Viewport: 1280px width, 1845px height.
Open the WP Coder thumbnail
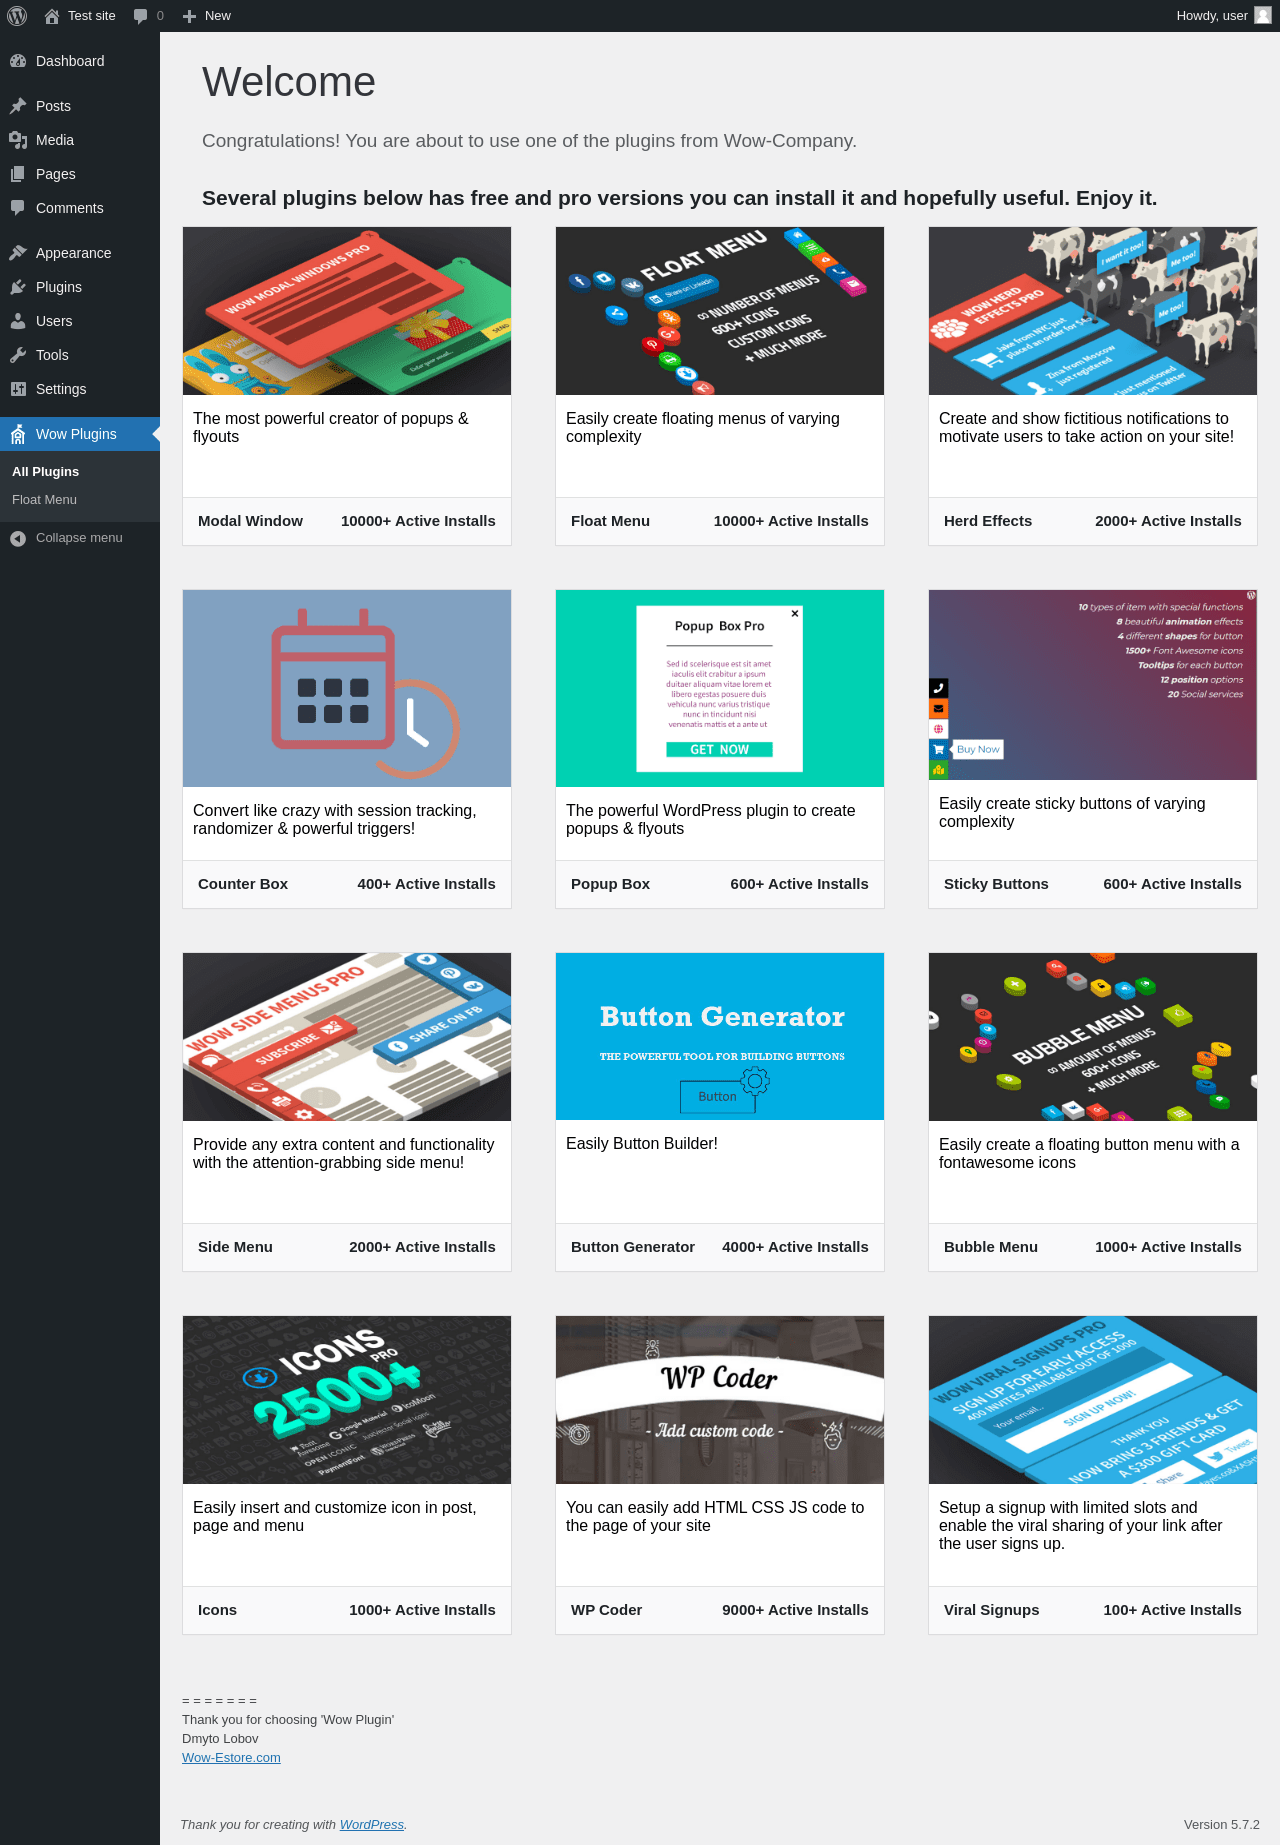tap(720, 1400)
